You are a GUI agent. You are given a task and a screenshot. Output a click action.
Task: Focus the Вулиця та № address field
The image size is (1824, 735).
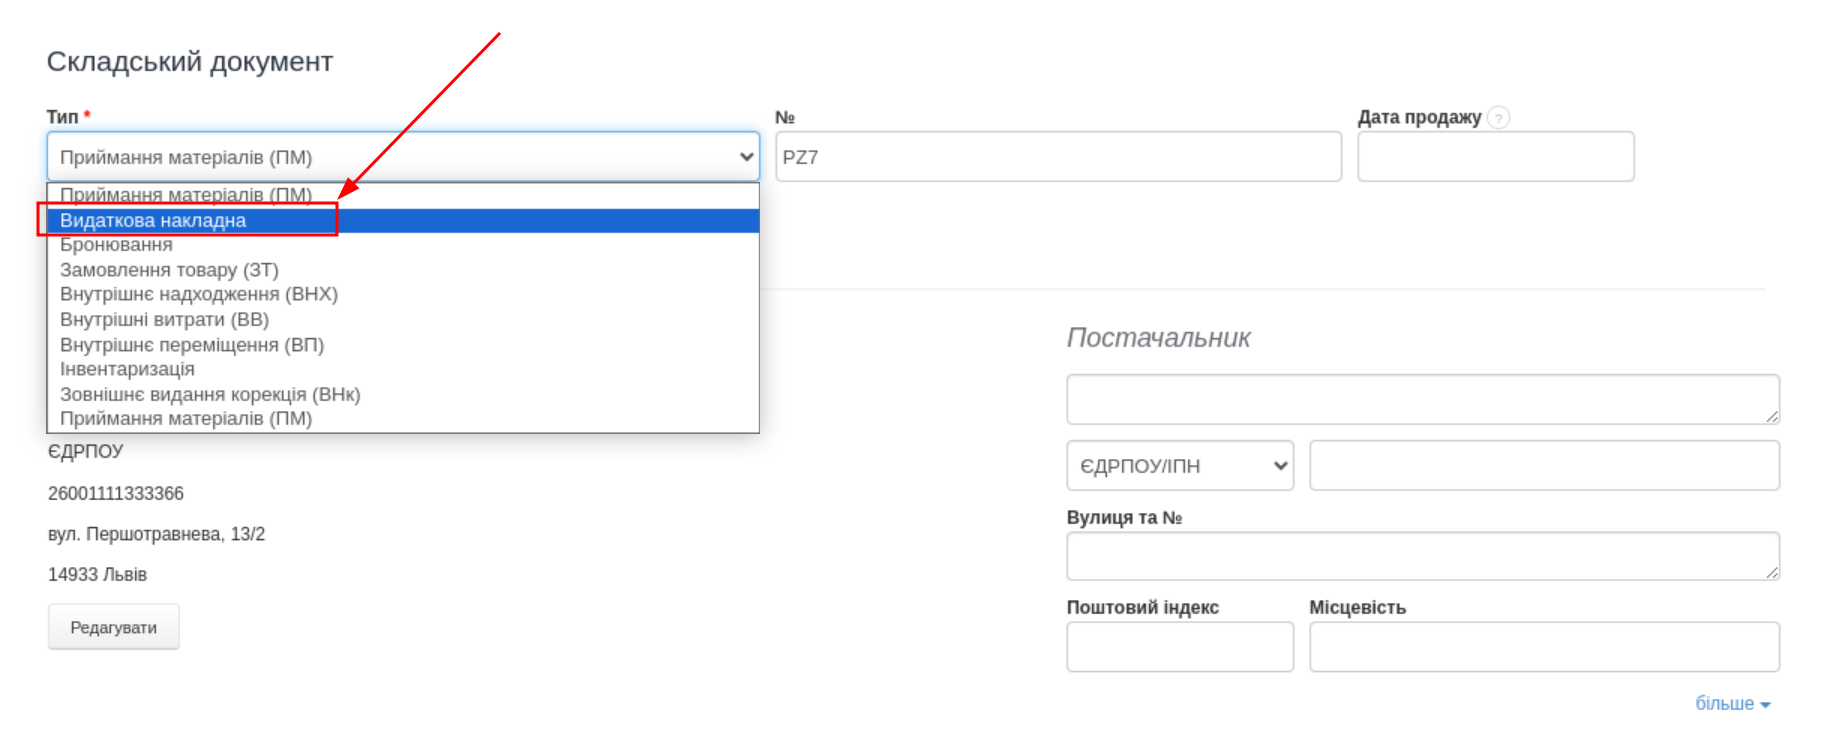(1422, 556)
